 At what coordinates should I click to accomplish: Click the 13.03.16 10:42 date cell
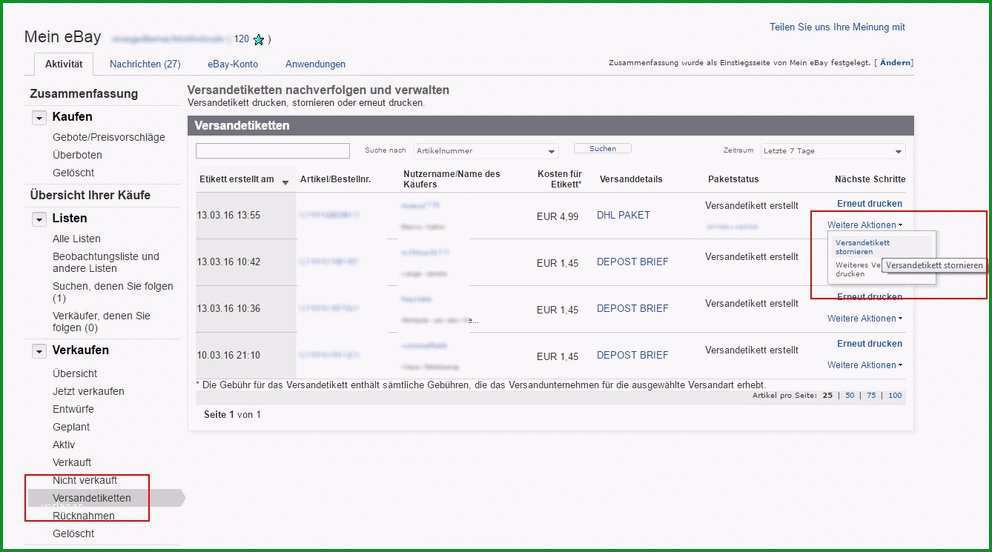(x=228, y=262)
